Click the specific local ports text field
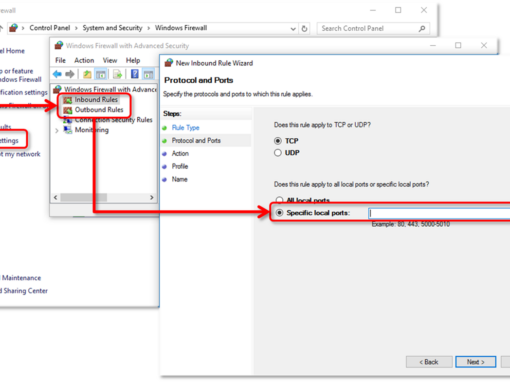This screenshot has height=382, width=510. [x=439, y=213]
